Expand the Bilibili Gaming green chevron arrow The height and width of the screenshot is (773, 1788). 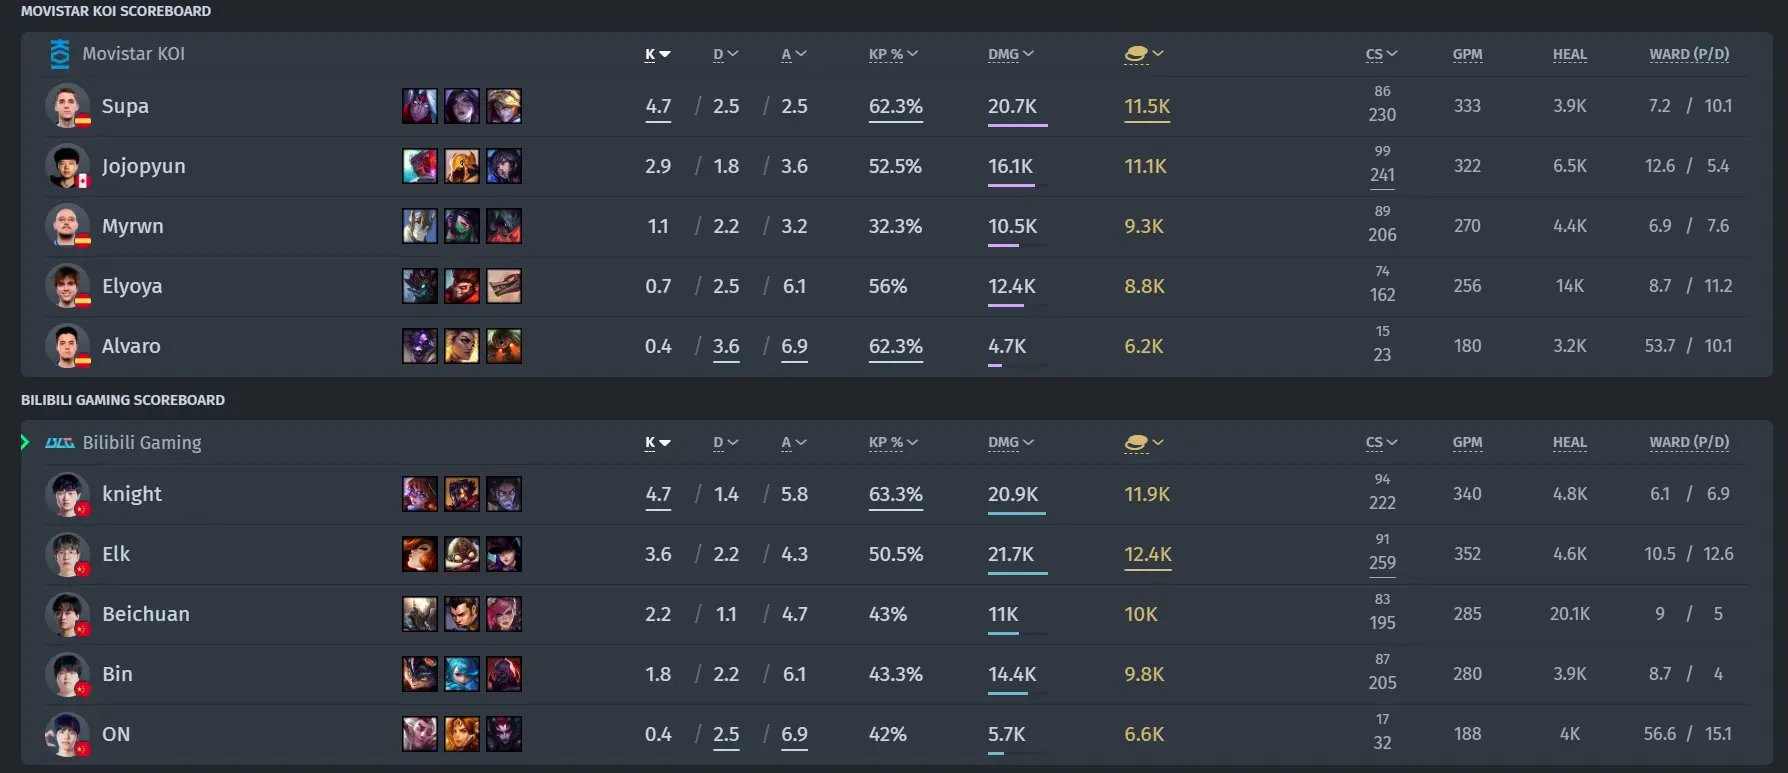(25, 442)
